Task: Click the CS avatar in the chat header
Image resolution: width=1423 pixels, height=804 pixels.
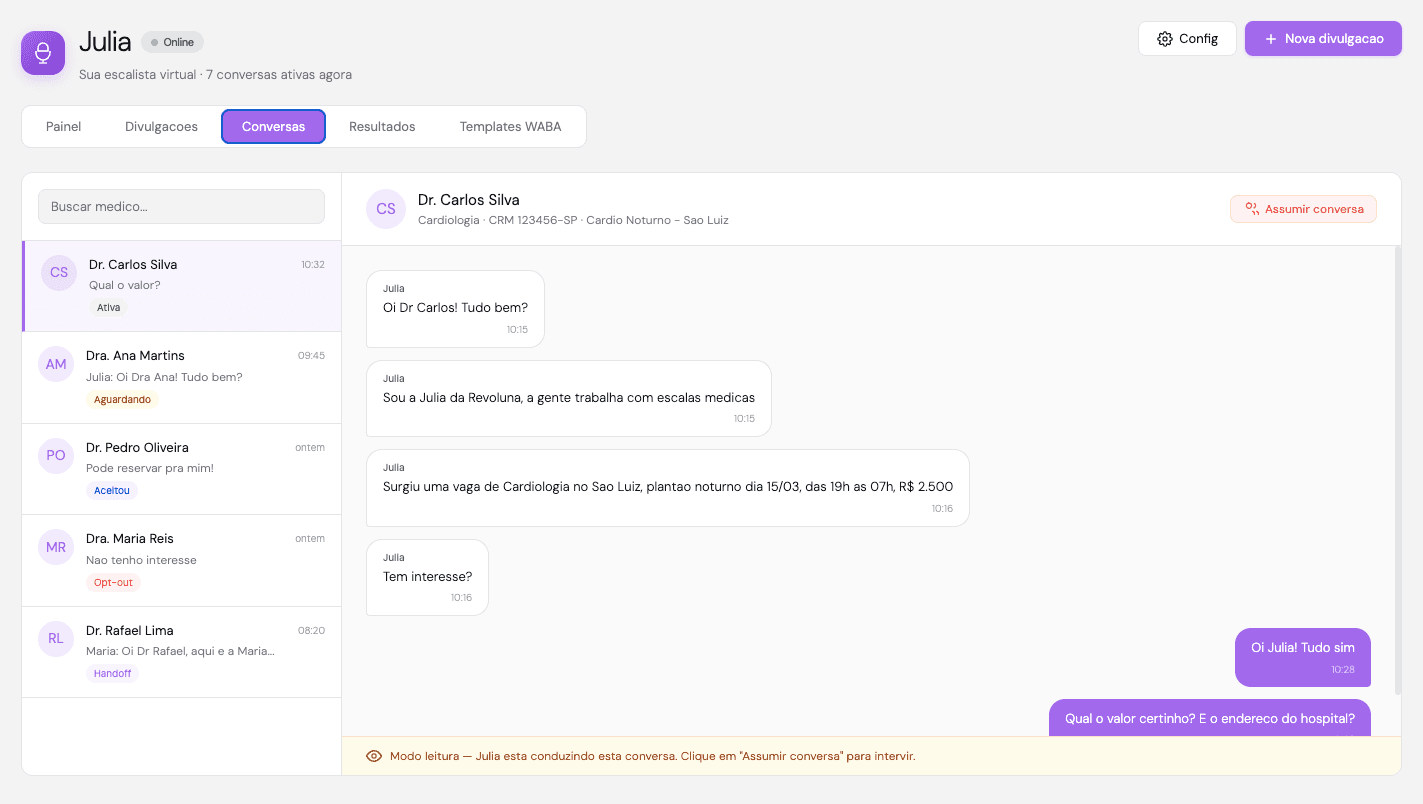Action: tap(386, 208)
